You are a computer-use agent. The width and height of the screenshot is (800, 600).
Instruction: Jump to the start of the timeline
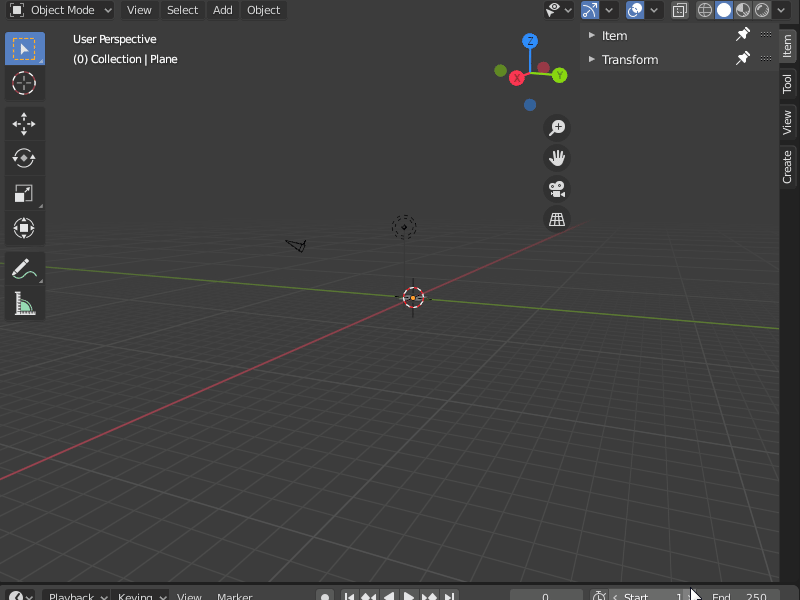tap(349, 595)
